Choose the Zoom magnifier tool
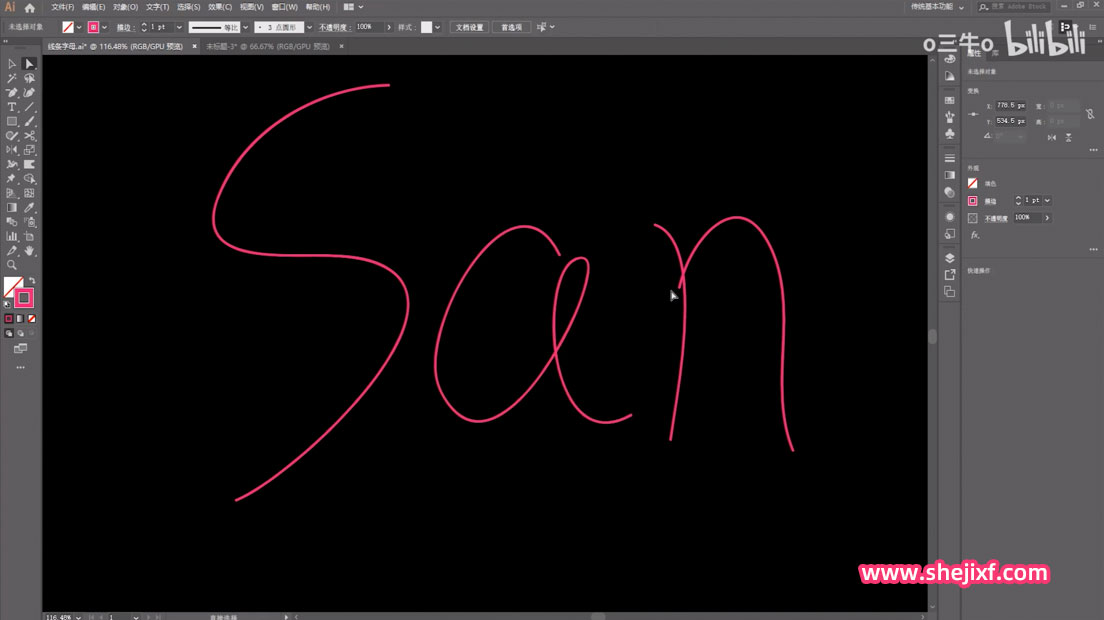The width and height of the screenshot is (1104, 620). [12, 265]
